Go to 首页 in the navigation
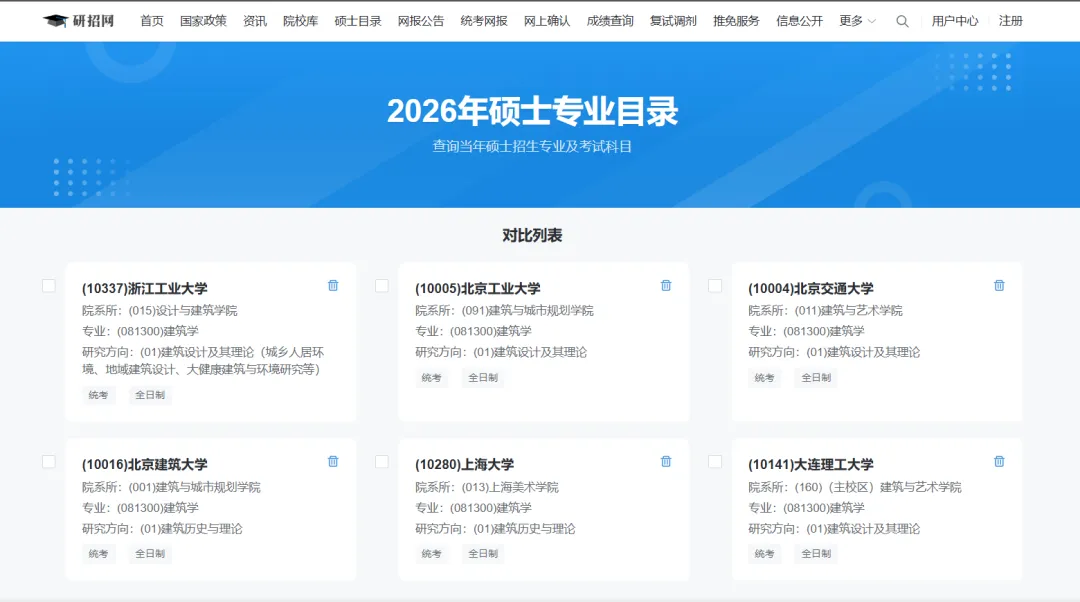 tap(152, 21)
